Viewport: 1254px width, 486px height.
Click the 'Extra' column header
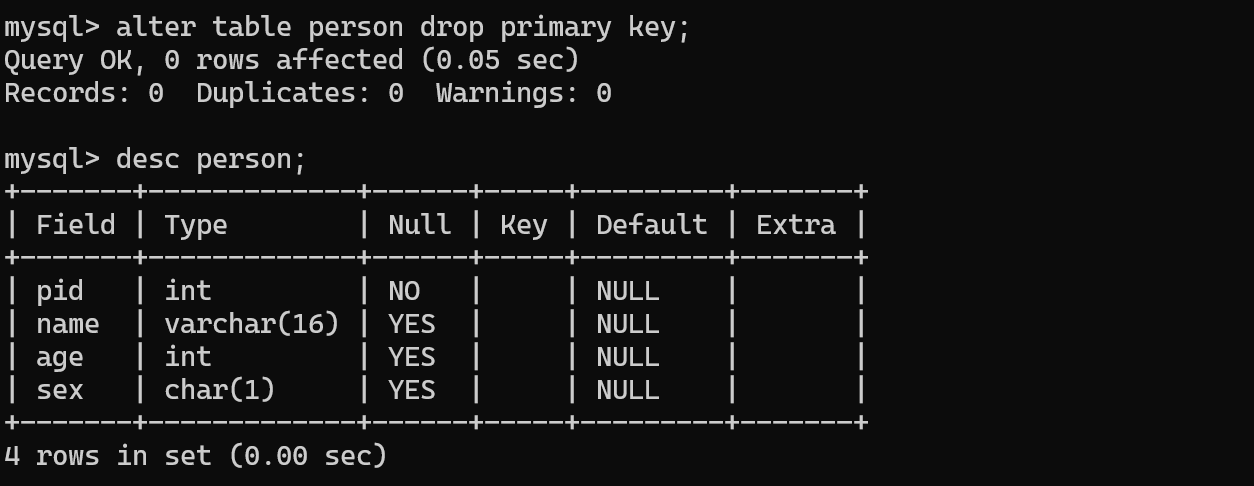[796, 225]
